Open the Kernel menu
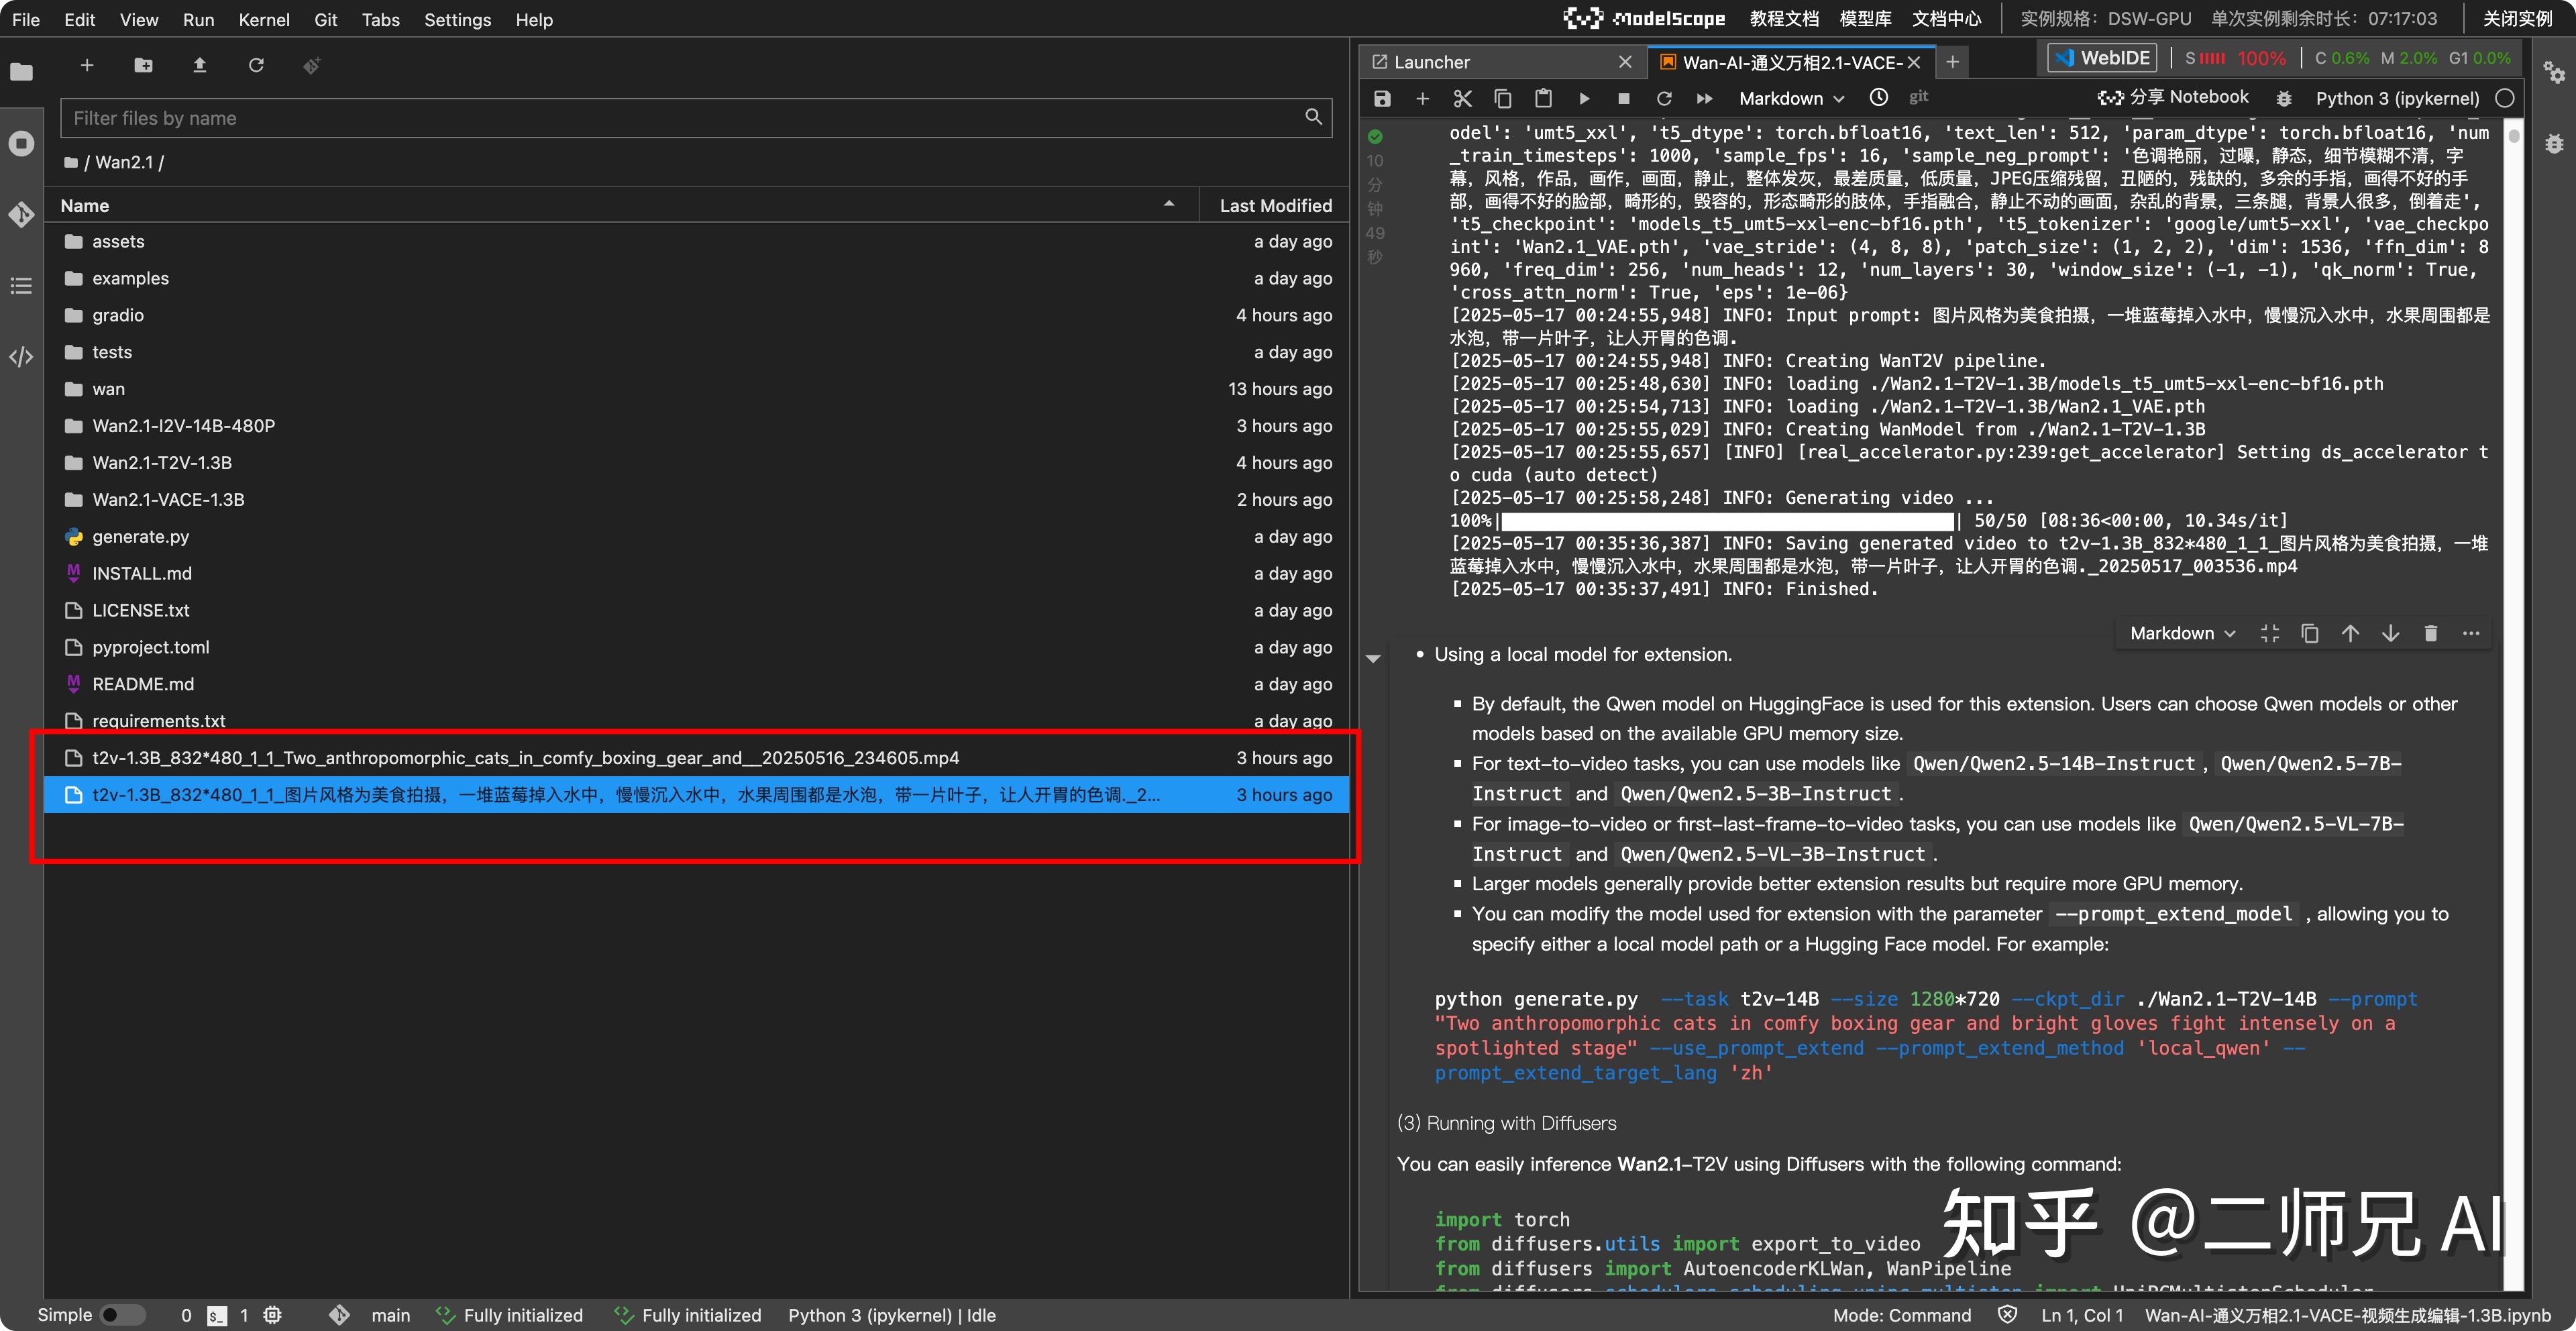 coord(264,19)
